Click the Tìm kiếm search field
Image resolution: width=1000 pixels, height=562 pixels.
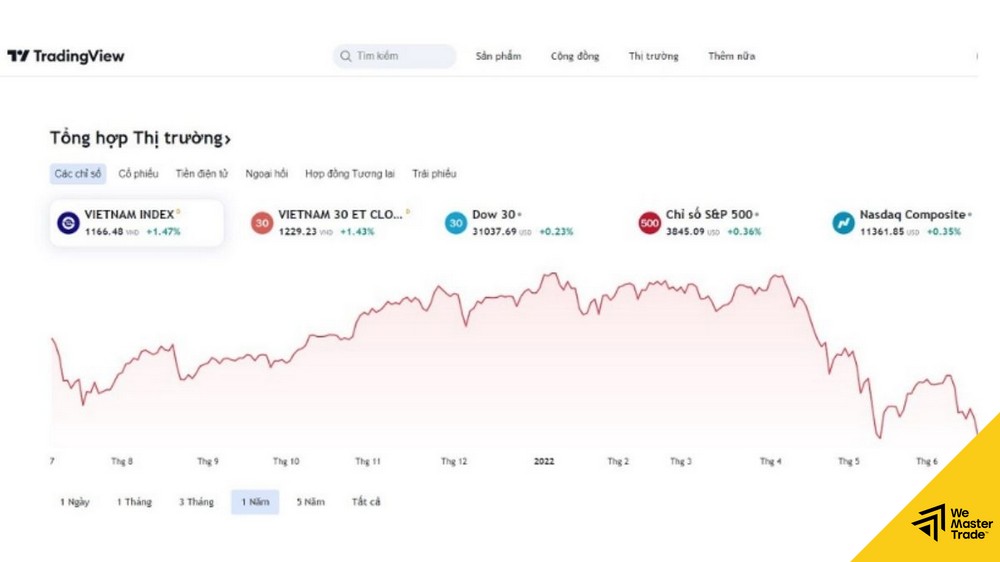point(400,56)
